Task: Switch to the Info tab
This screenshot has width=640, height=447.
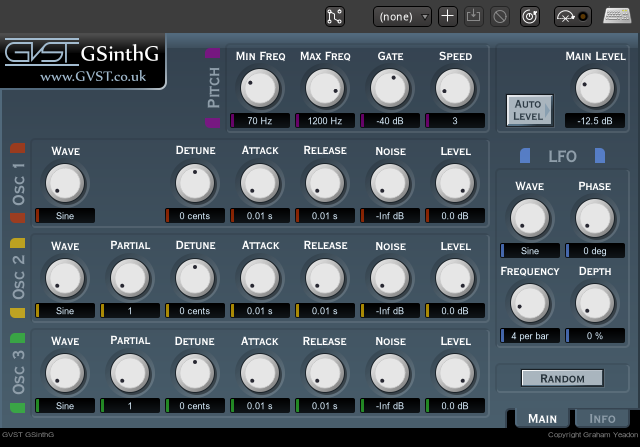Action: coord(602,418)
